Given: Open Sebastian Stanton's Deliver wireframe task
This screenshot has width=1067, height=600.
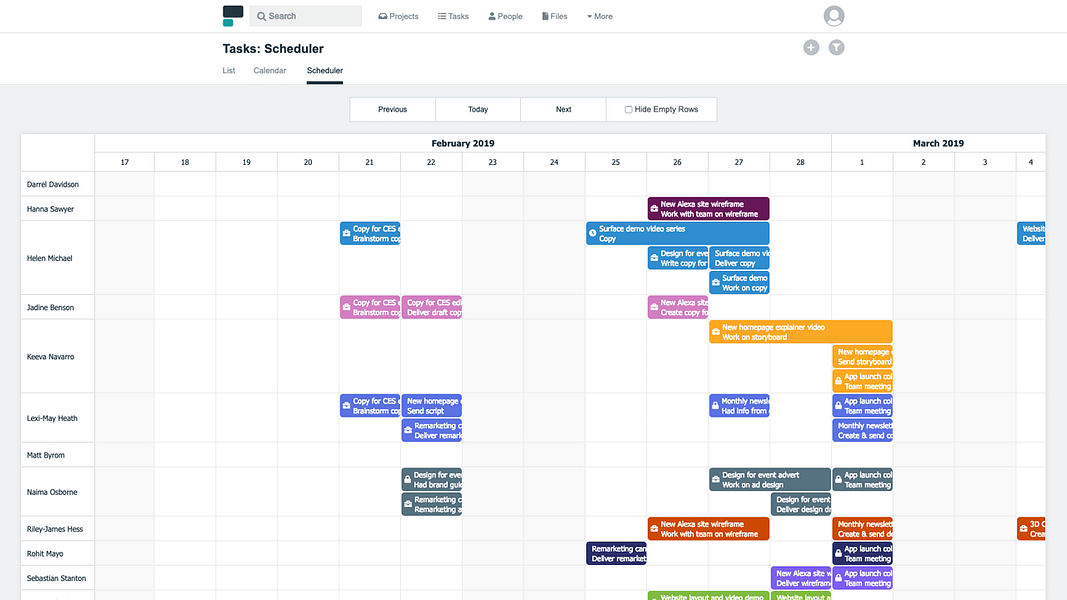Looking at the screenshot, I should tap(801, 578).
